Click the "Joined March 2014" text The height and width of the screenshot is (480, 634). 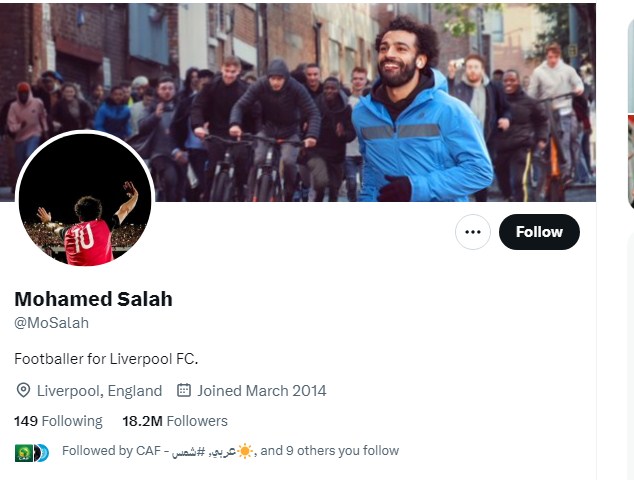point(261,391)
